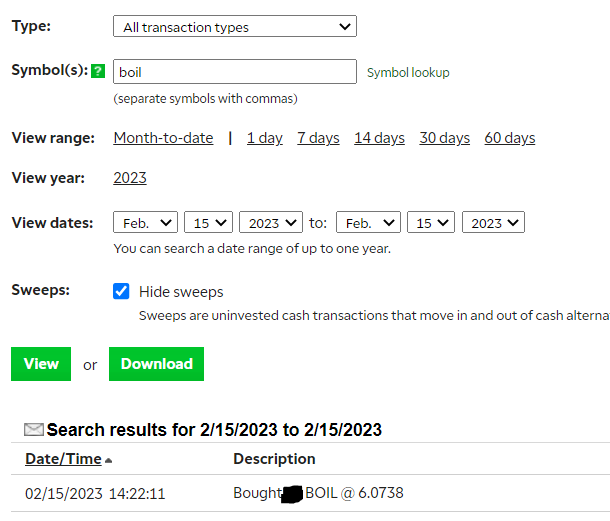Select the 14 days view range
Viewport: 610px width, 521px height.
(x=379, y=138)
